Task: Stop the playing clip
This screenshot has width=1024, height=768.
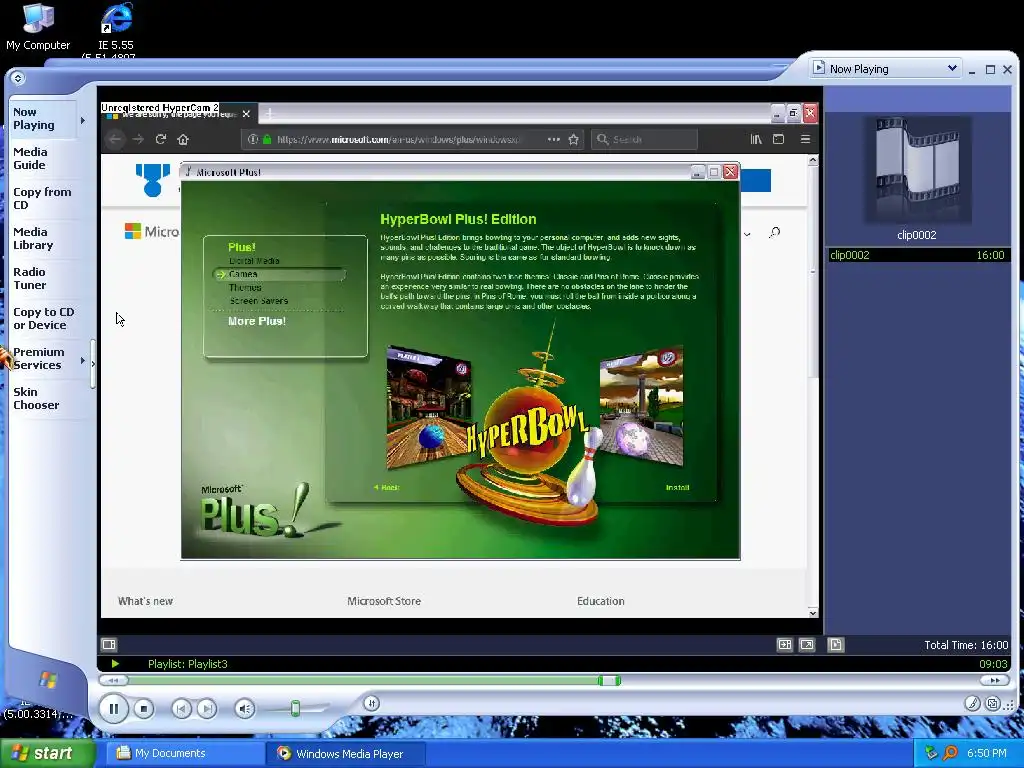Action: pyautogui.click(x=144, y=709)
